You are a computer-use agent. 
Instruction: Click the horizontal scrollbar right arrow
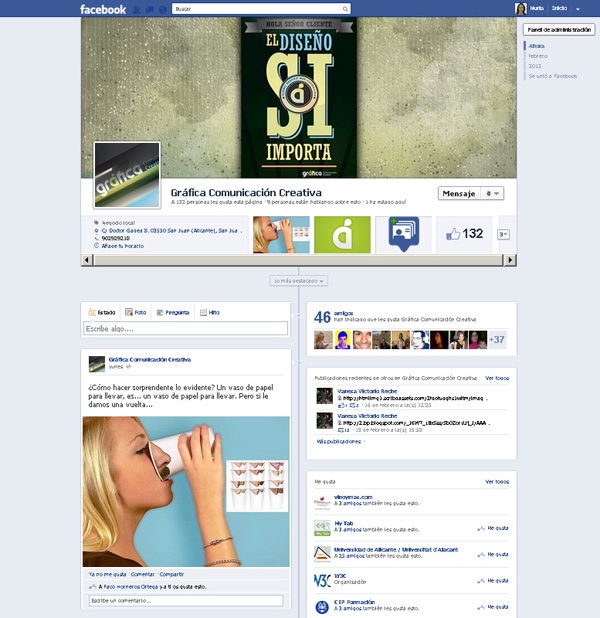pyautogui.click(x=511, y=260)
